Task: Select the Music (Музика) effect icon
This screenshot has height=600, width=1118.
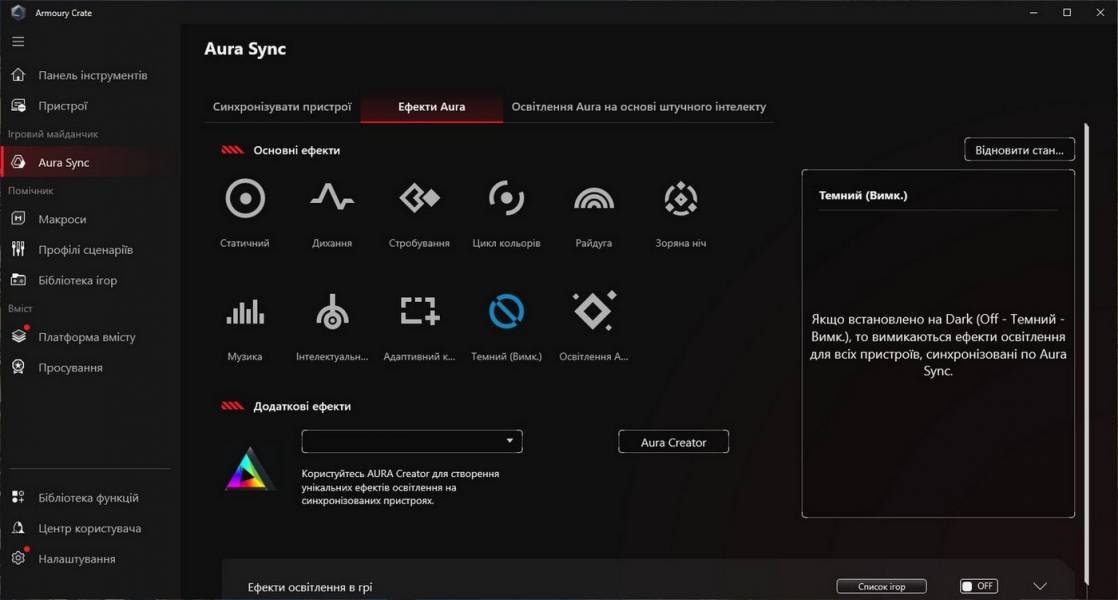Action: [x=245, y=311]
